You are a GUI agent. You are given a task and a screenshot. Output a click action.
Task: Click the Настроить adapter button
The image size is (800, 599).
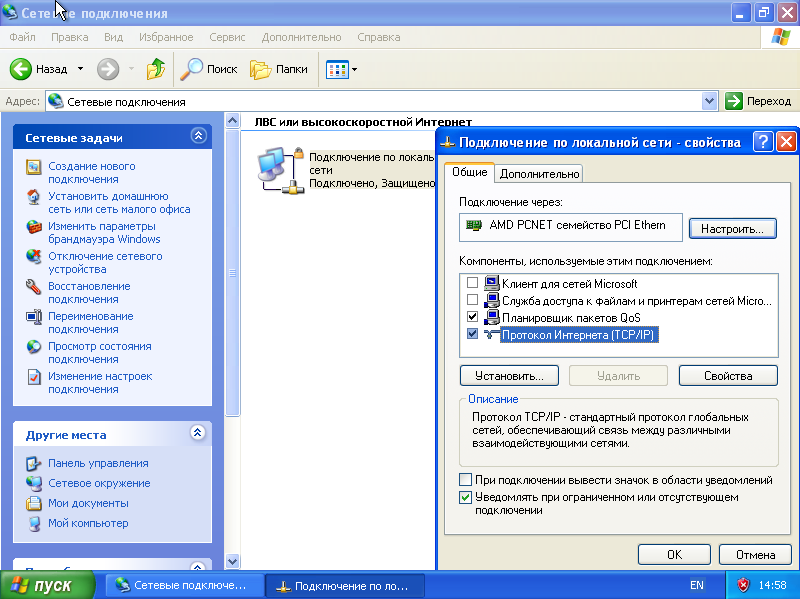point(732,228)
